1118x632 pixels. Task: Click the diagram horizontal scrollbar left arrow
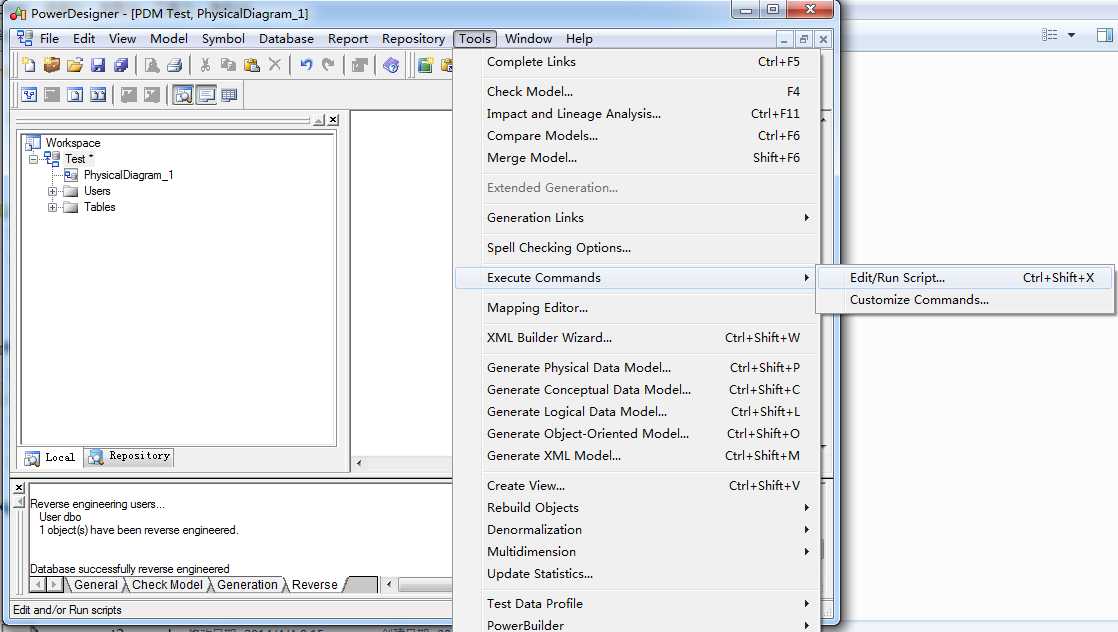coord(359,463)
